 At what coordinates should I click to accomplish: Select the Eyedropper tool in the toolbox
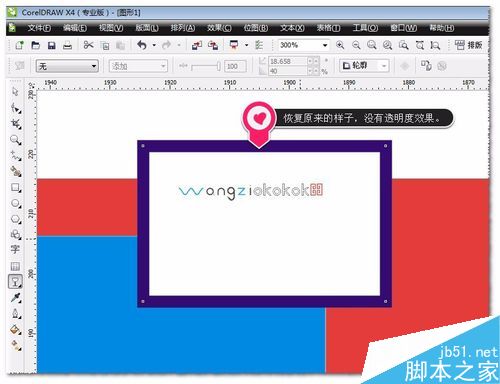pyautogui.click(x=15, y=298)
